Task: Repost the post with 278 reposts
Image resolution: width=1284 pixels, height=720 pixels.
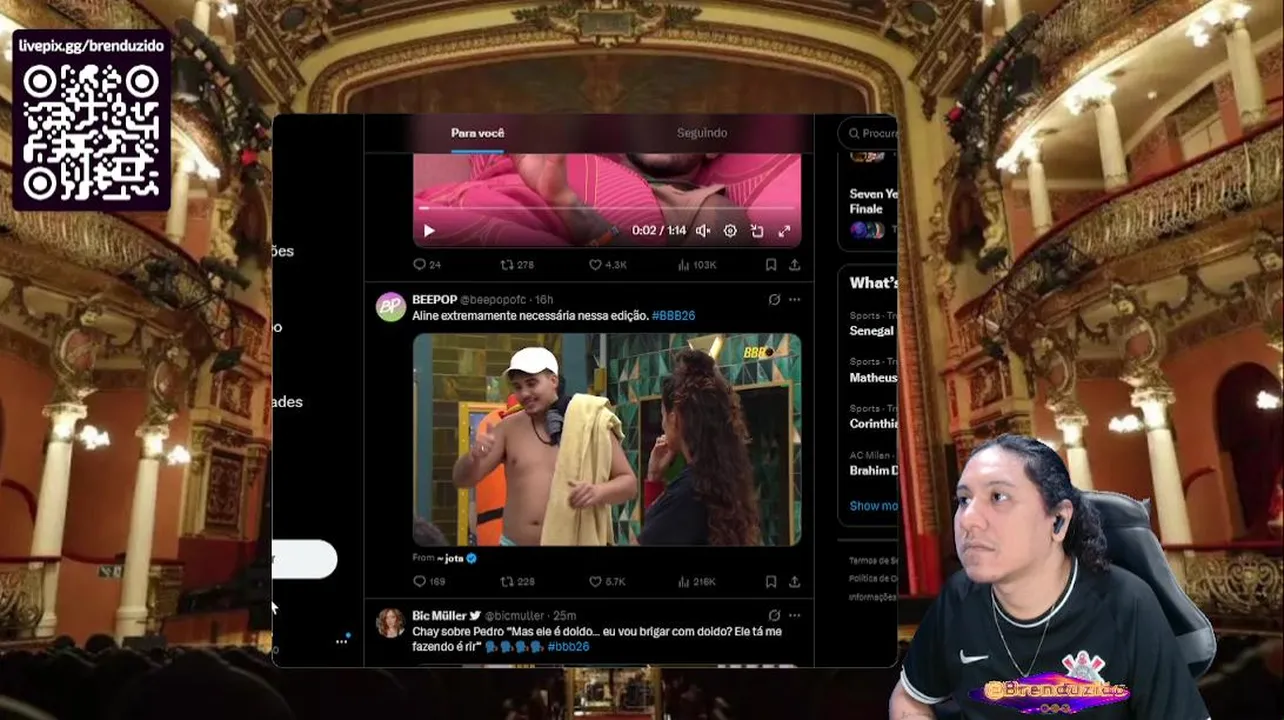Action: pyautogui.click(x=517, y=265)
